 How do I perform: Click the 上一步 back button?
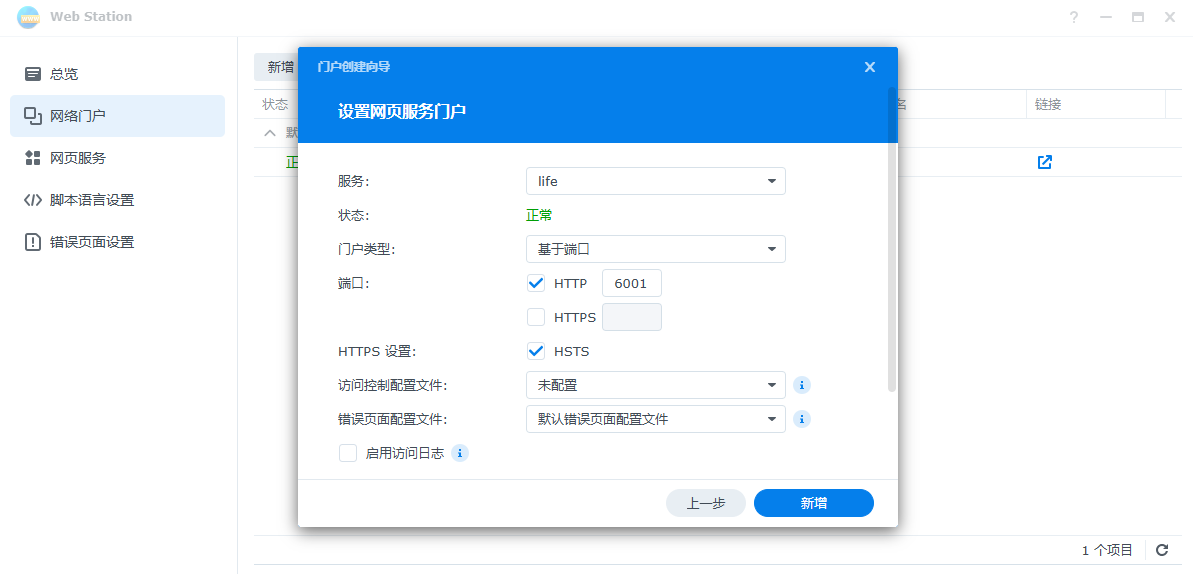tap(705, 503)
